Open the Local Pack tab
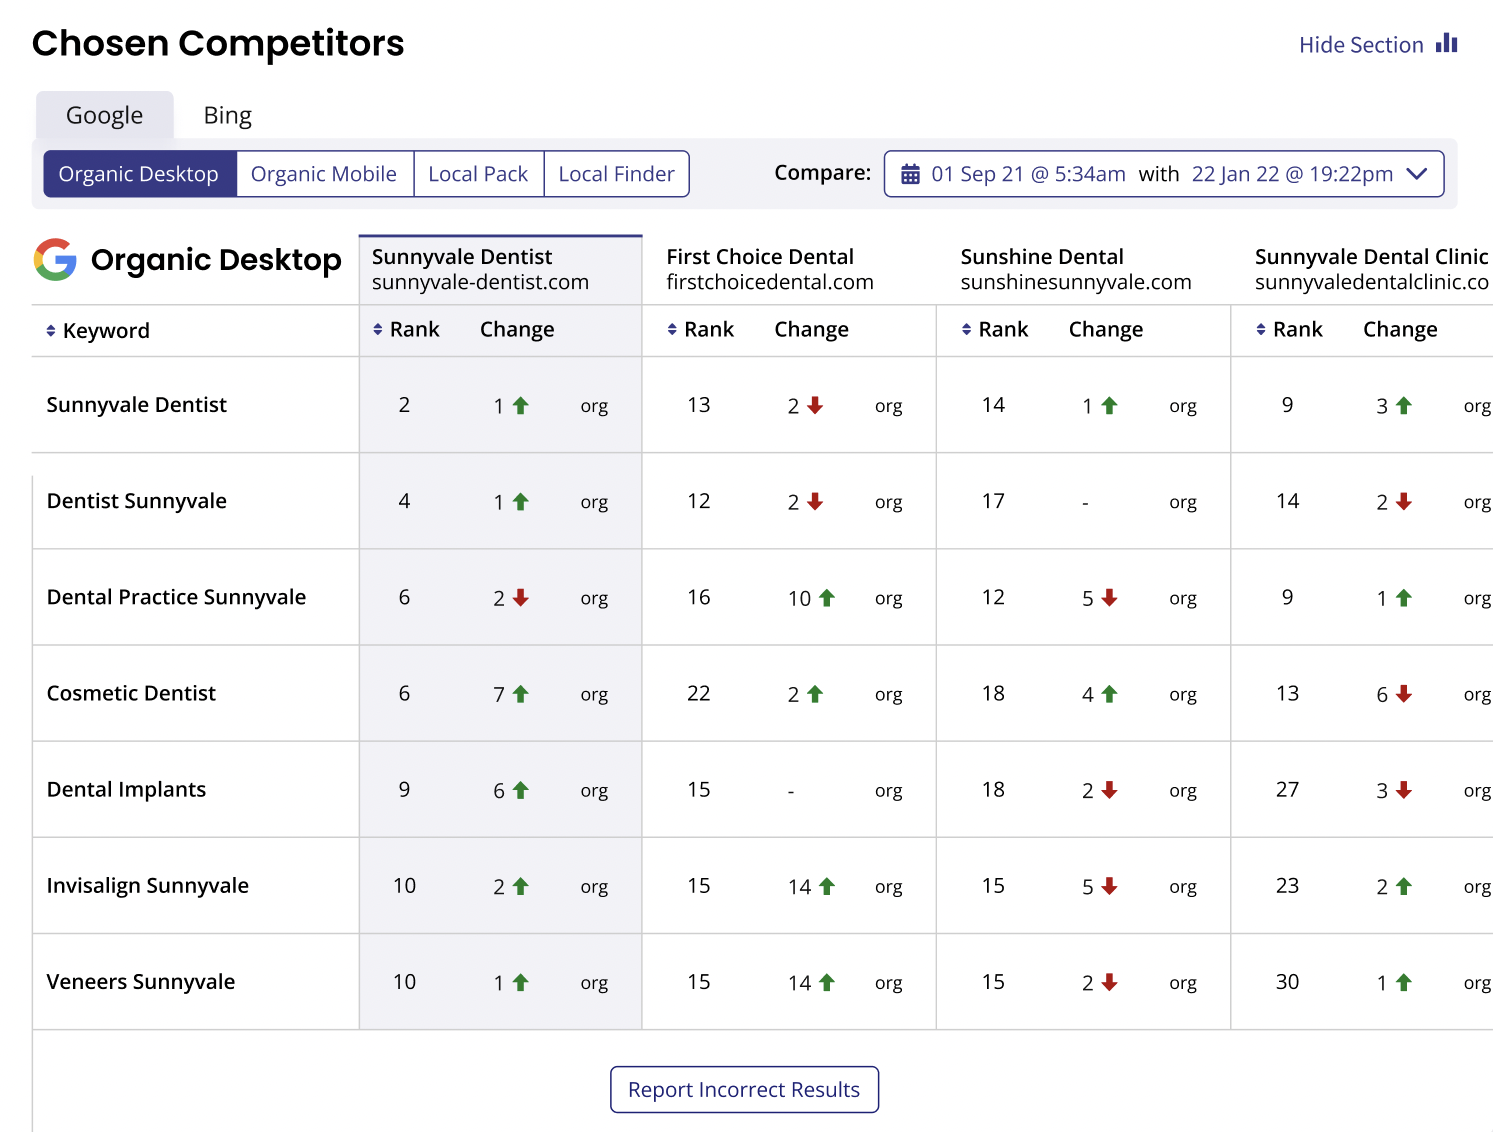 (x=478, y=174)
